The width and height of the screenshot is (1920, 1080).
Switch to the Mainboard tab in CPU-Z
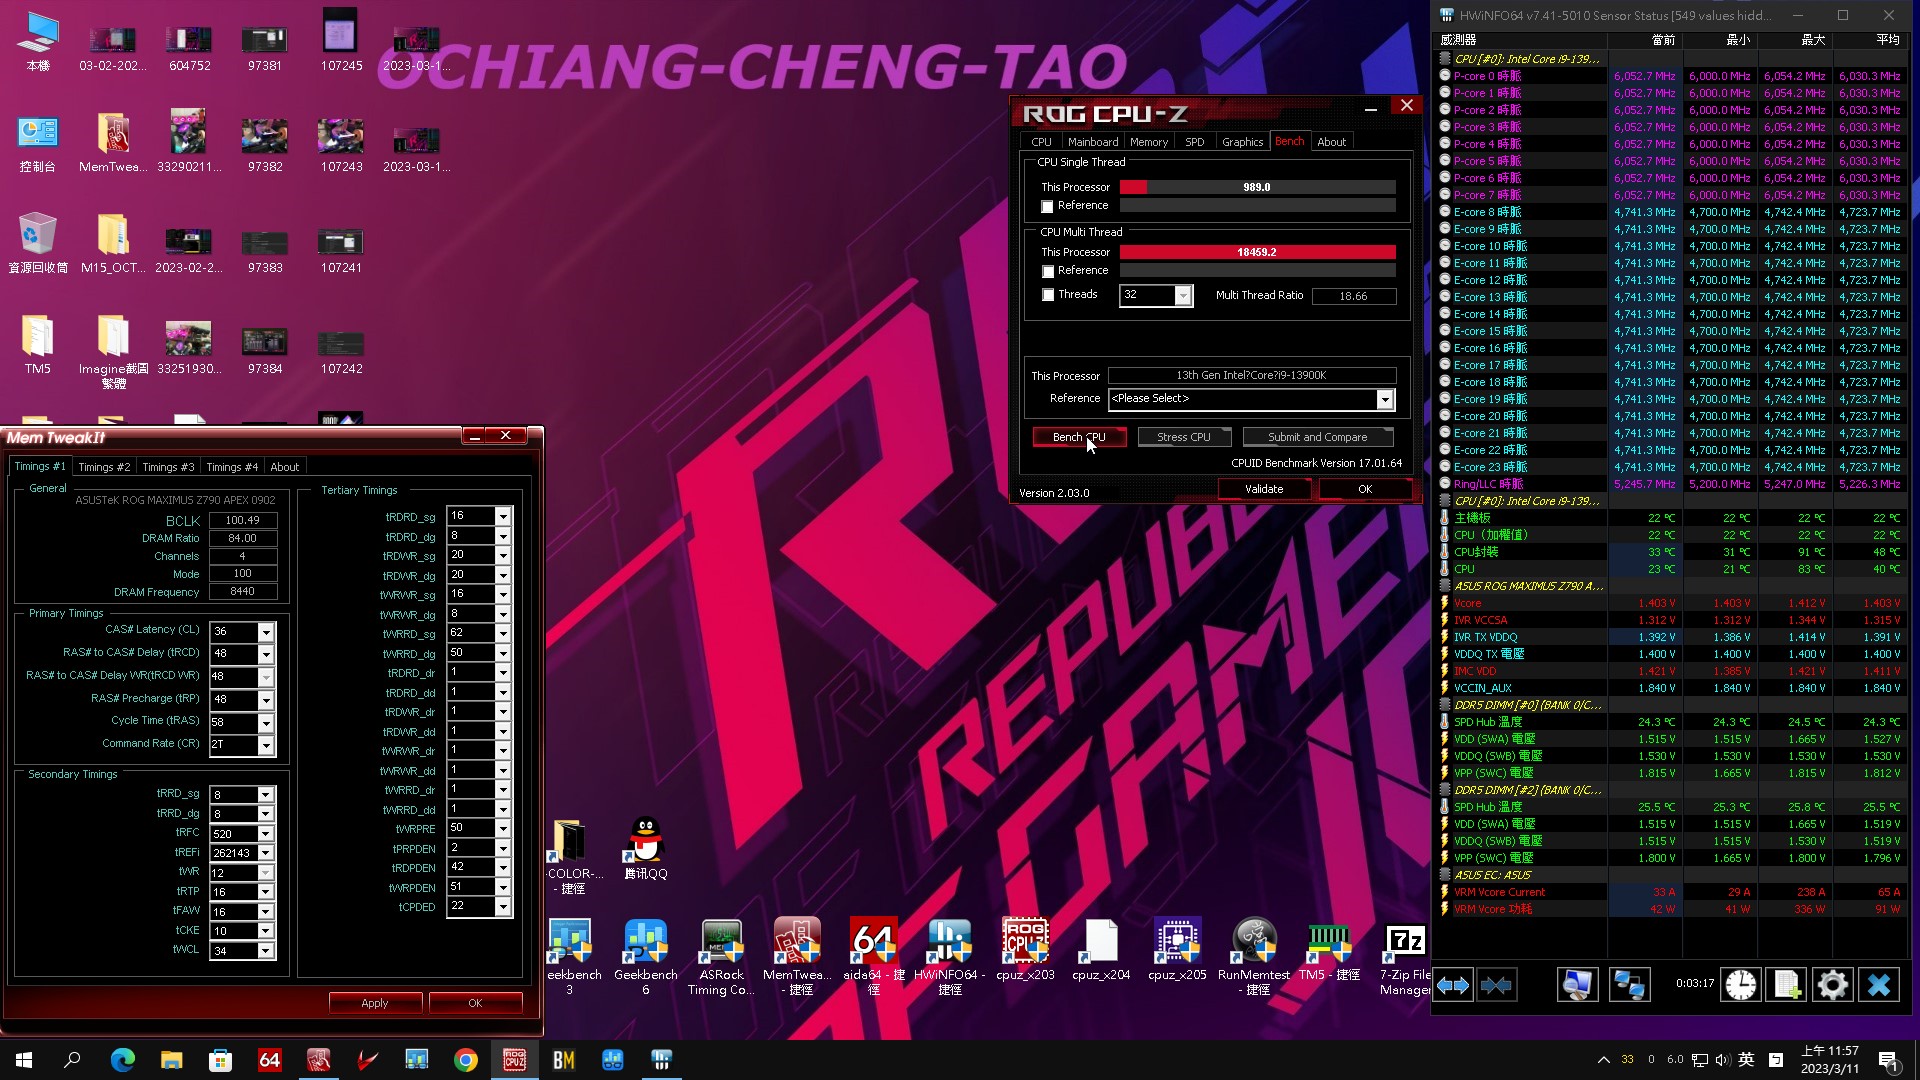click(1092, 142)
